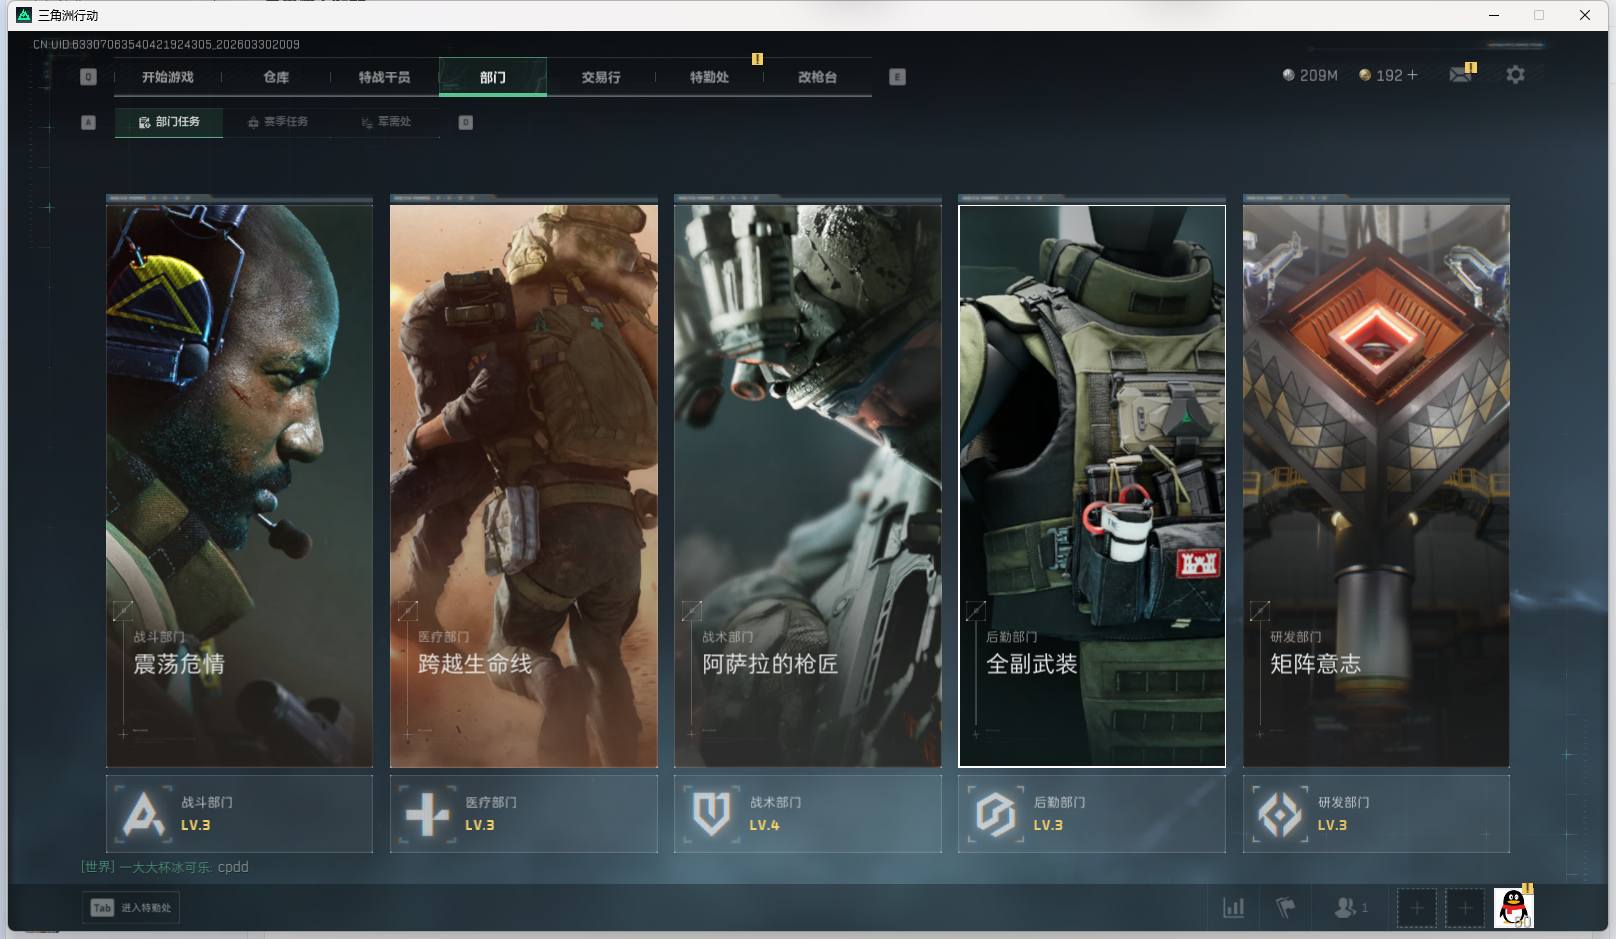The height and width of the screenshot is (939, 1616).
Task: Go to the 军需处 sub-tab
Action: tap(386, 122)
